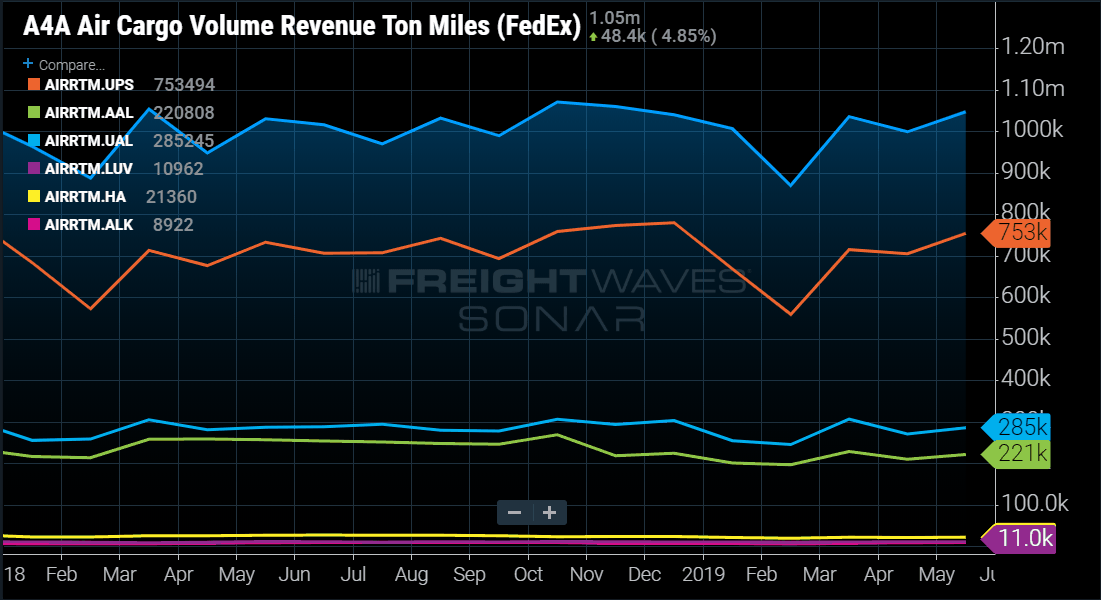Click the 753494 UPS value

[184, 85]
